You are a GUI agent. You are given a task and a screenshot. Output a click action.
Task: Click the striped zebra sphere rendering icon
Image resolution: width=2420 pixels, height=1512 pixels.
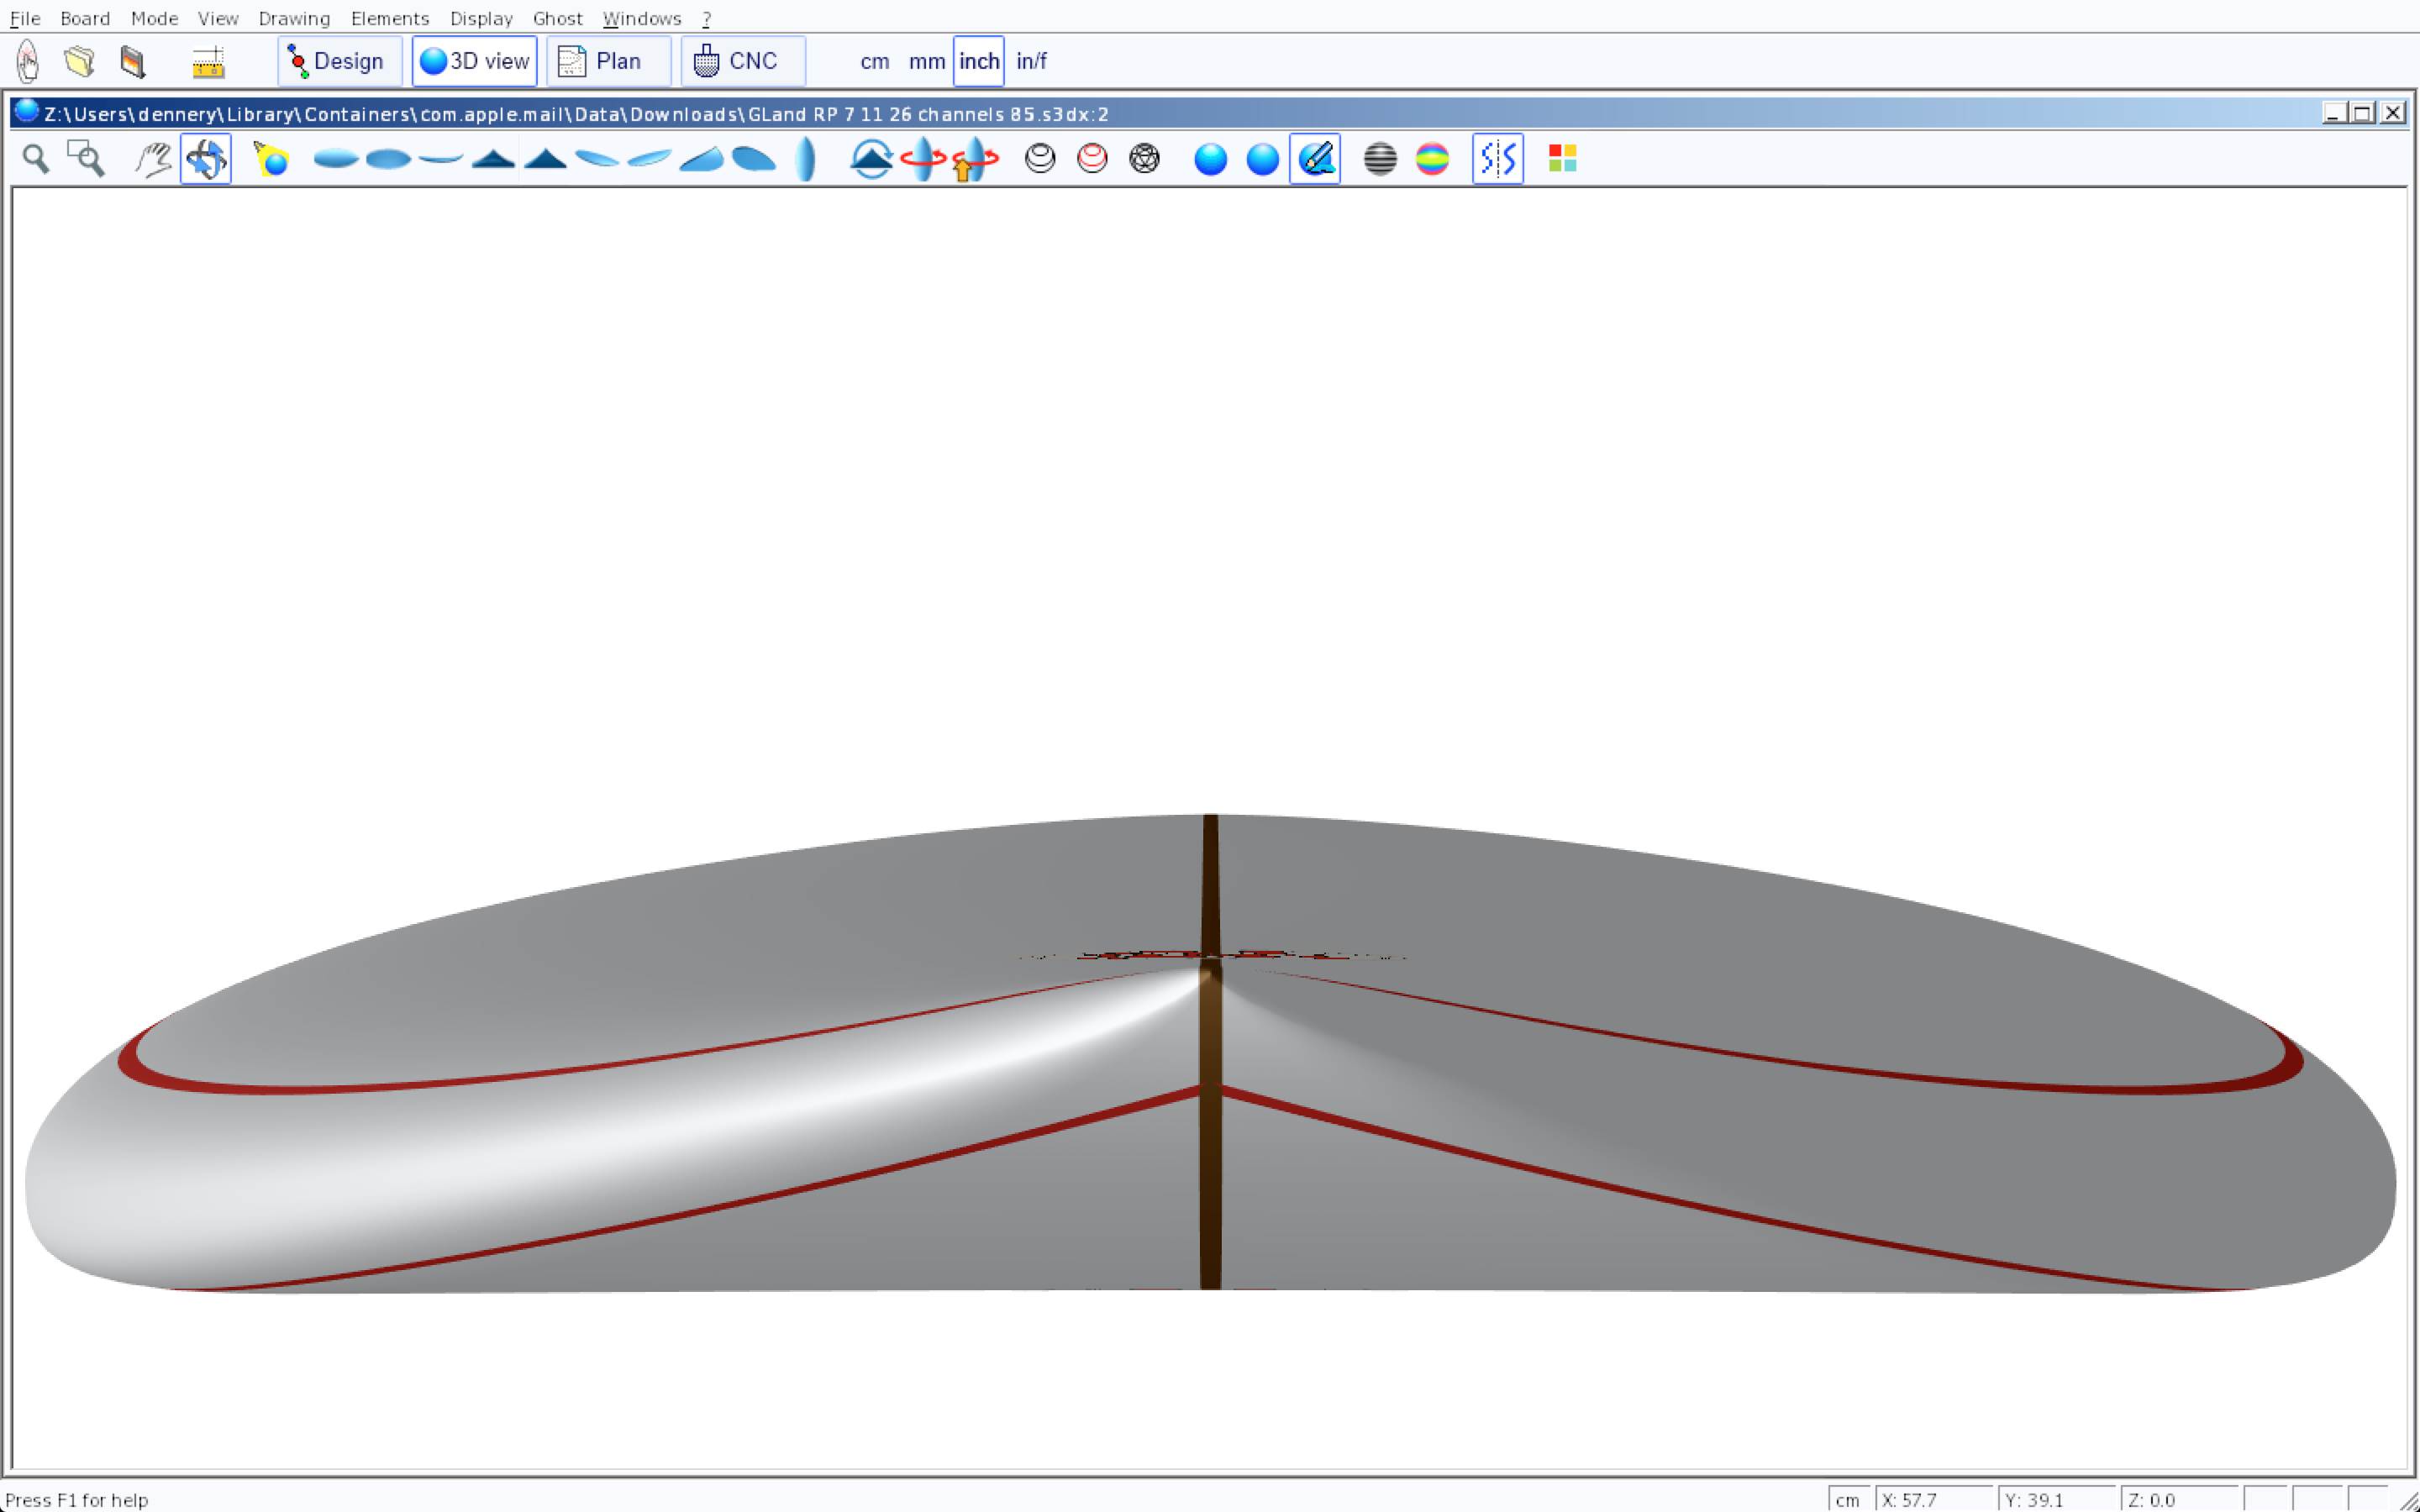pyautogui.click(x=1380, y=159)
